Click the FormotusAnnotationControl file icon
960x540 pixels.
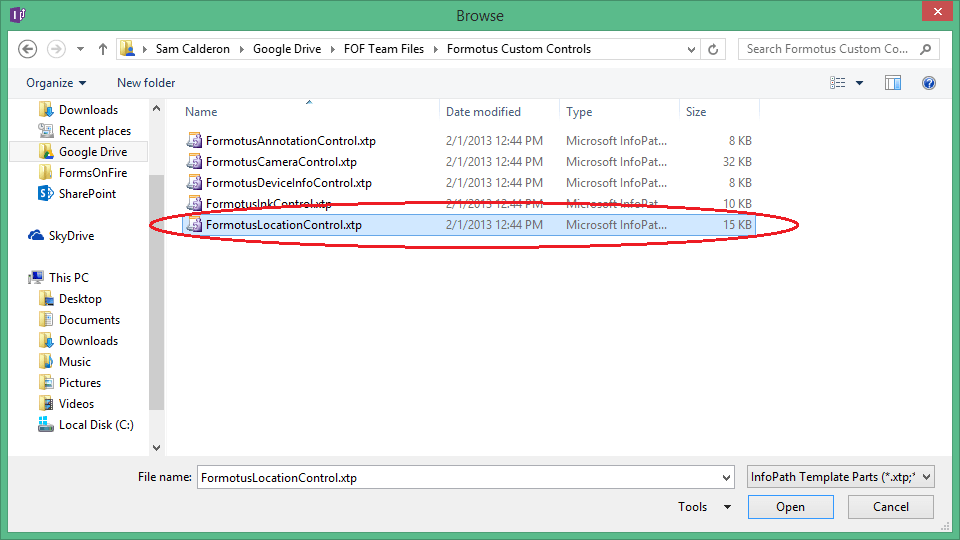pyautogui.click(x=194, y=141)
